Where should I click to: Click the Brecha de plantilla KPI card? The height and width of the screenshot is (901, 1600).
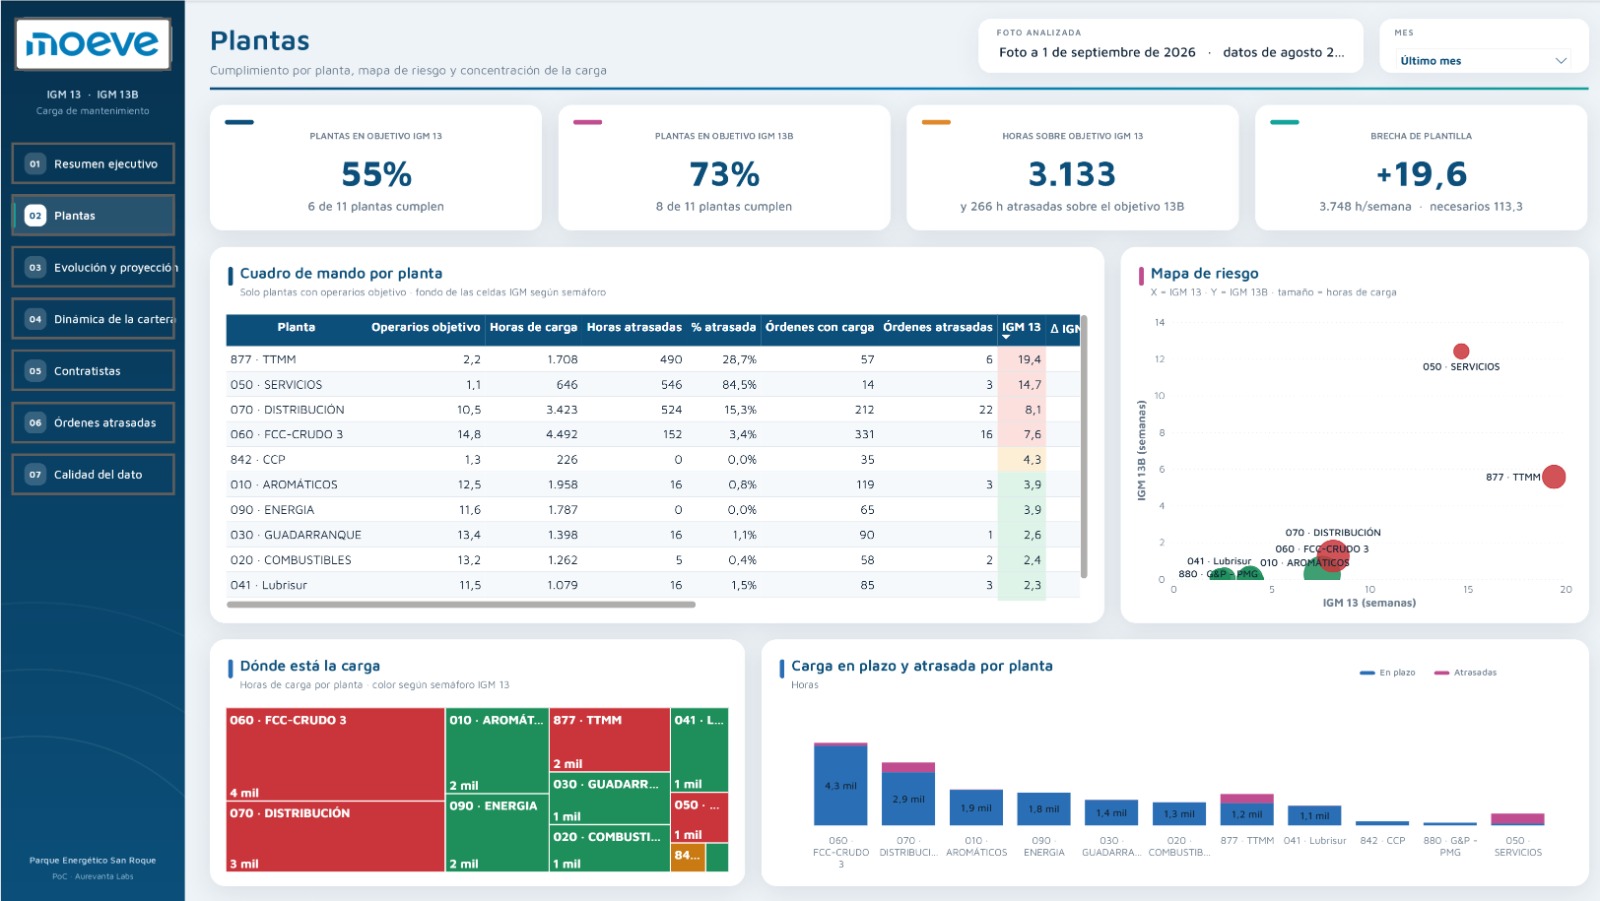pos(1421,168)
